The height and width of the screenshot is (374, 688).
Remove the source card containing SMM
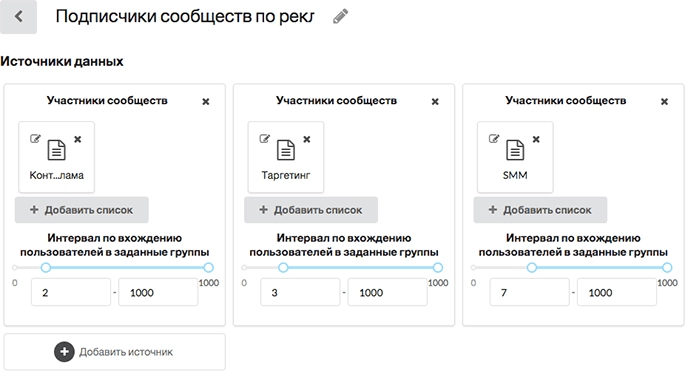664,101
